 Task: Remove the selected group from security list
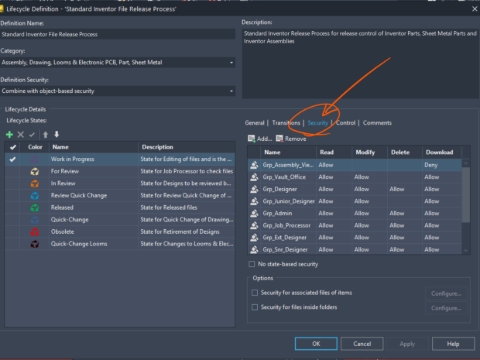(x=291, y=139)
